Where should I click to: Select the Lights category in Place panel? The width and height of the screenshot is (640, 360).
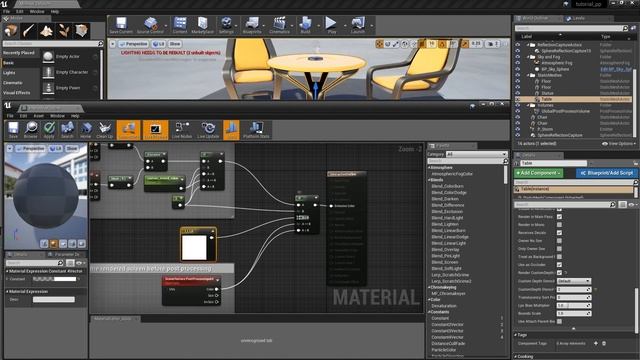coord(9,73)
